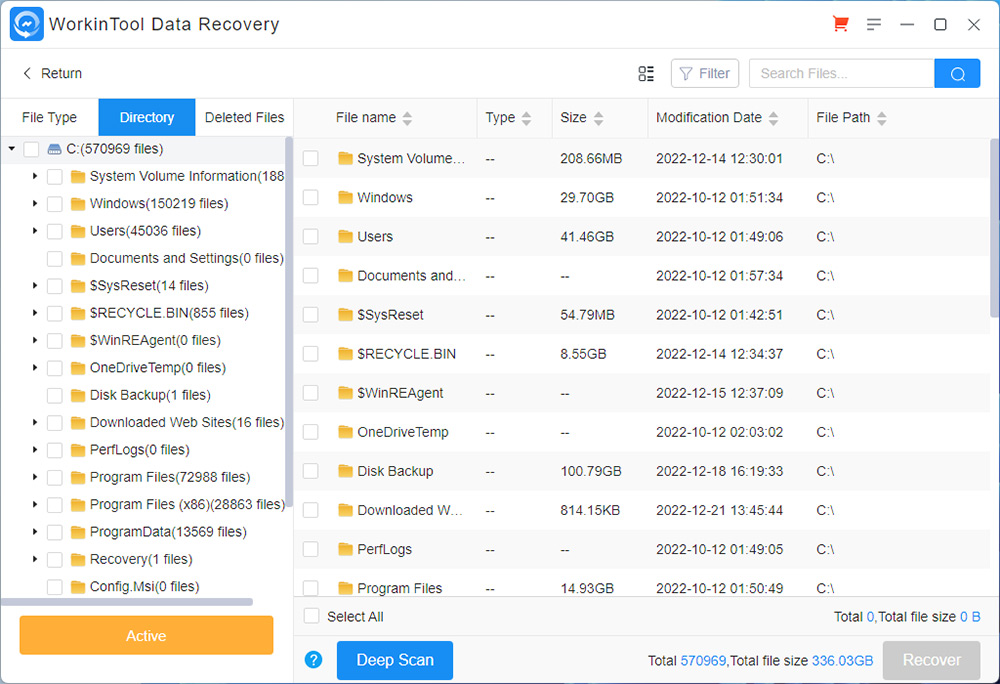Click the WorkinTool app logo icon
This screenshot has width=1000, height=684.
pos(27,24)
